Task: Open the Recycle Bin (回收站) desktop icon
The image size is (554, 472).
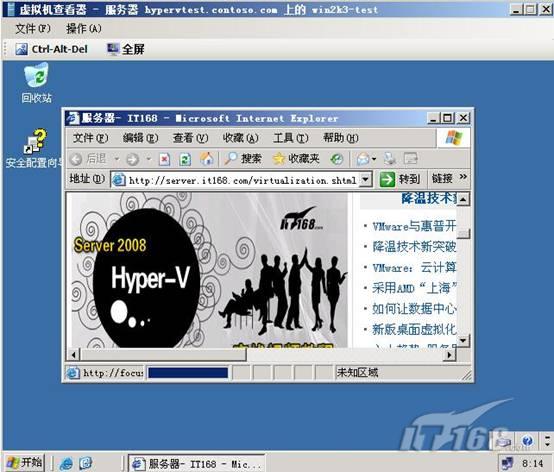Action: coord(36,83)
